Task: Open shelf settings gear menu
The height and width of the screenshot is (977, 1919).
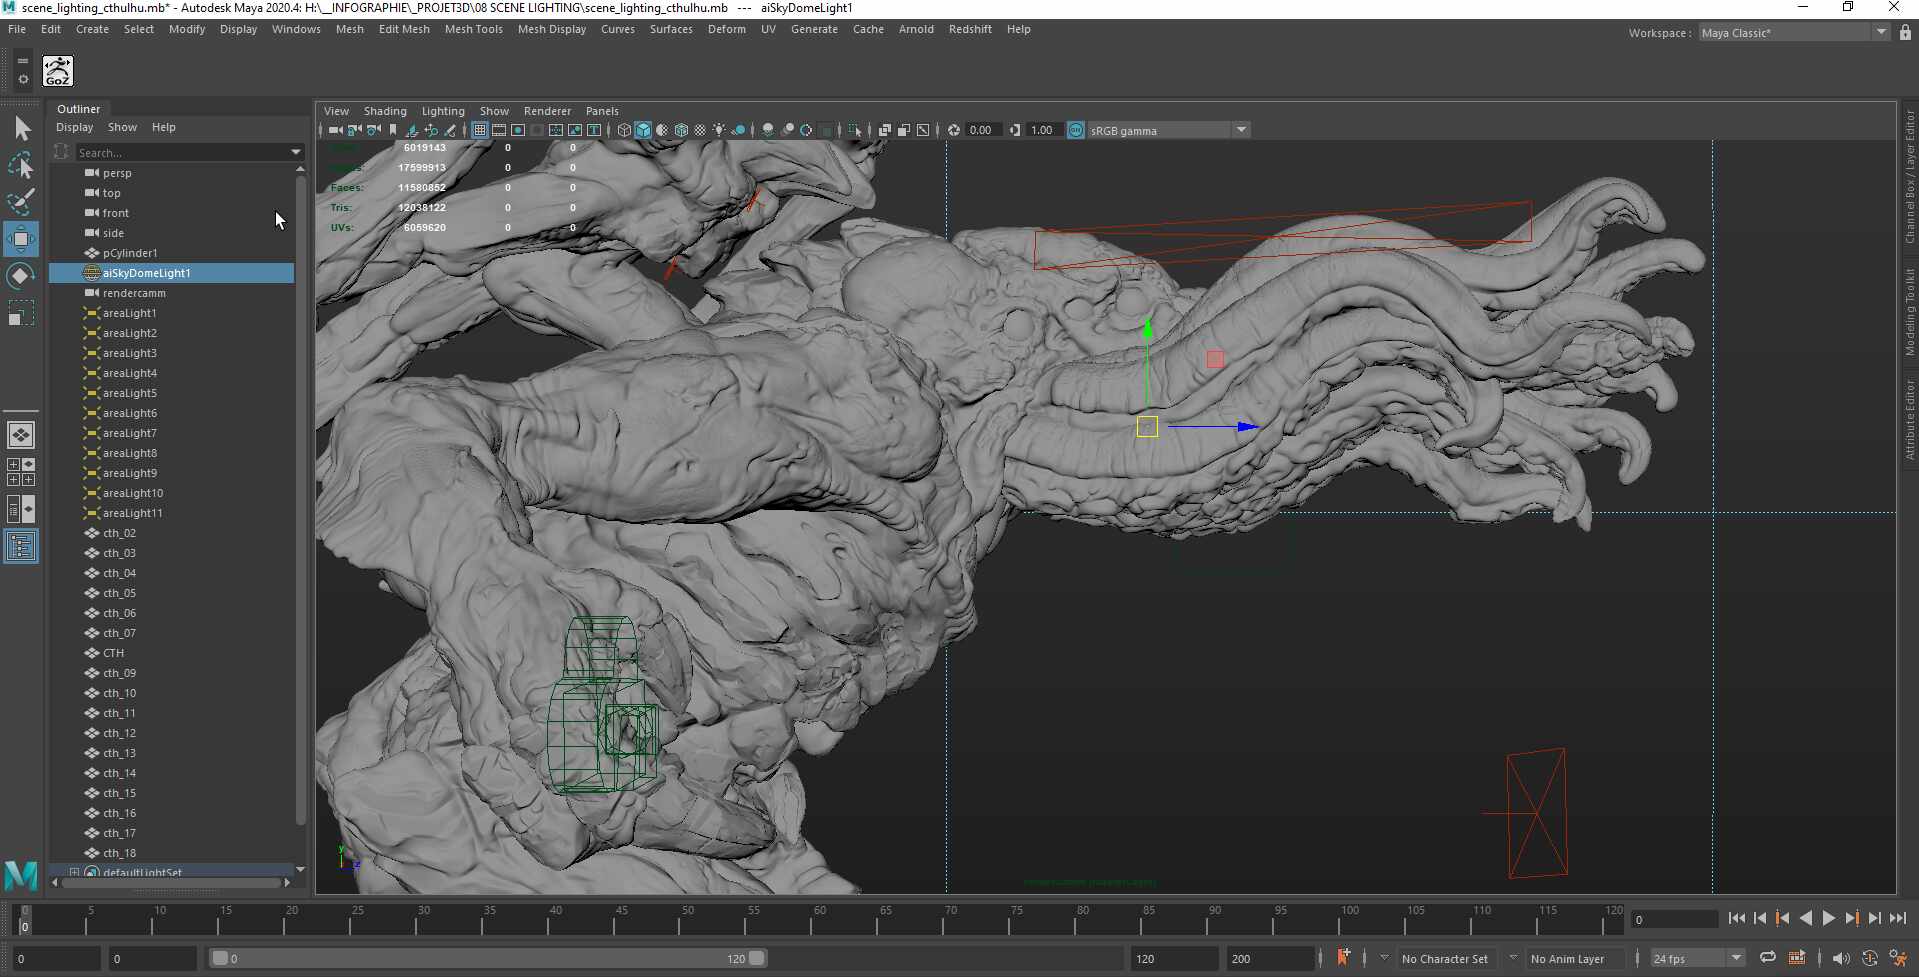Action: point(23,79)
